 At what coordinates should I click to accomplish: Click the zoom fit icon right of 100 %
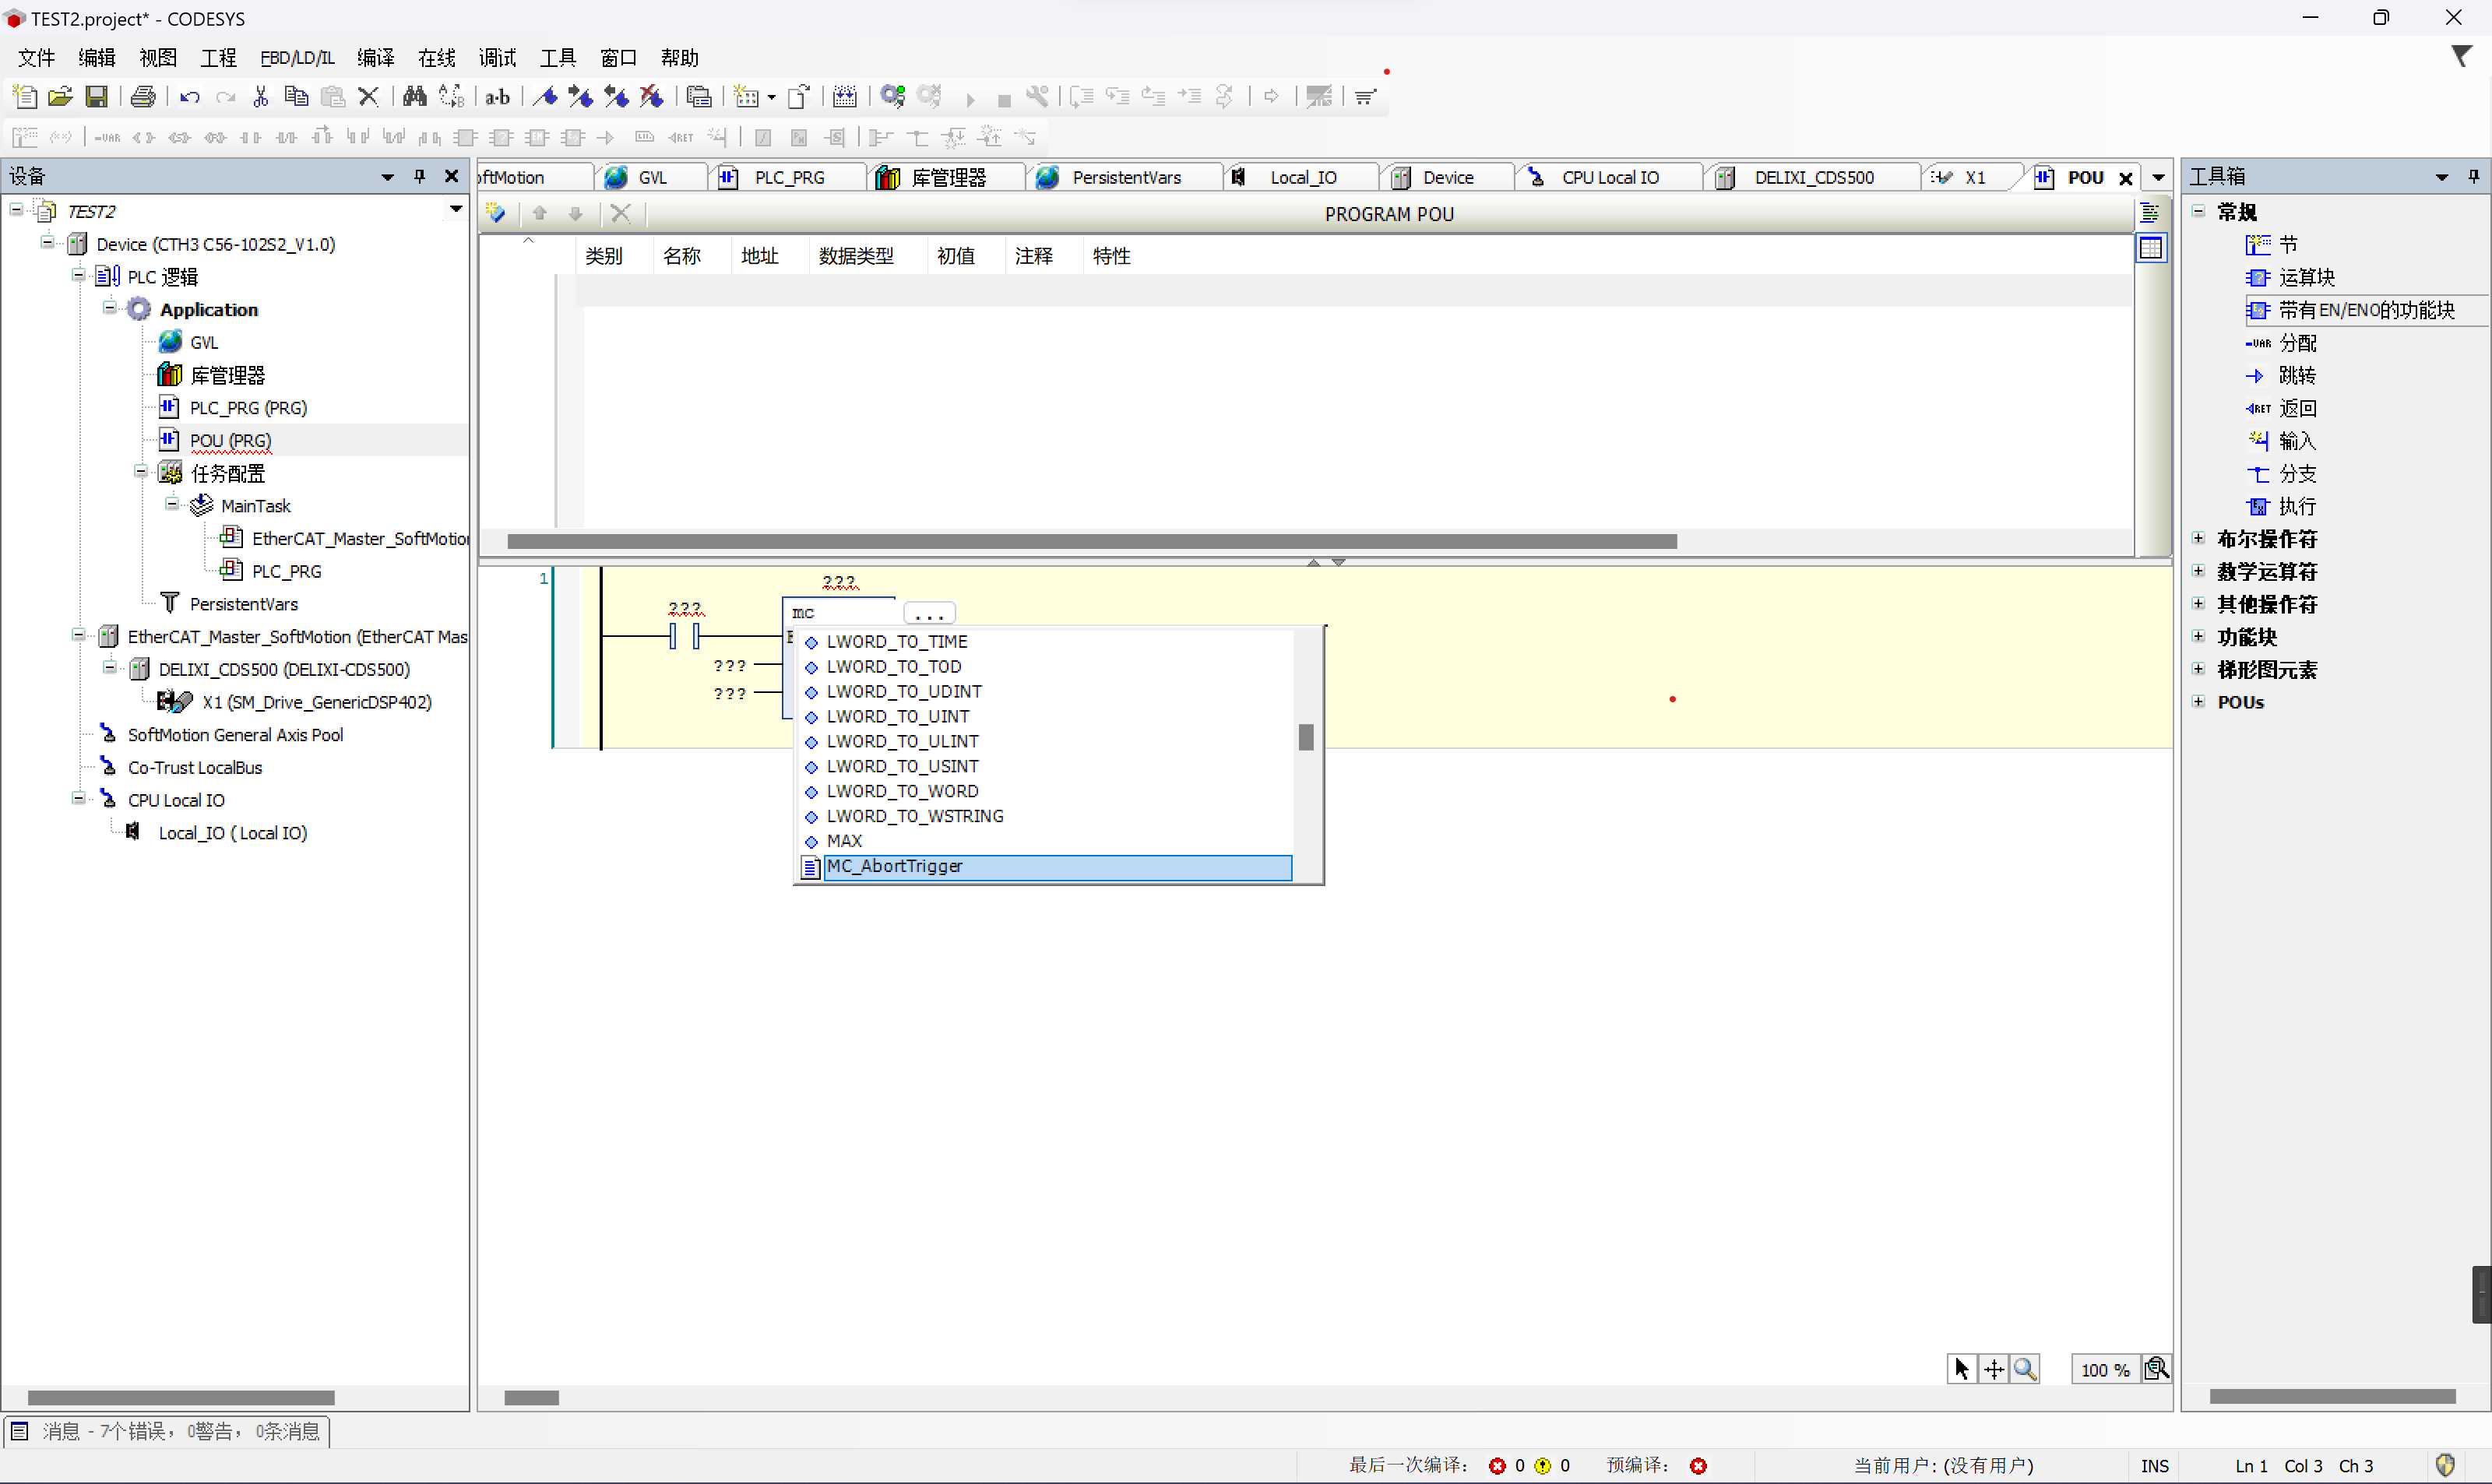[x=2157, y=1369]
